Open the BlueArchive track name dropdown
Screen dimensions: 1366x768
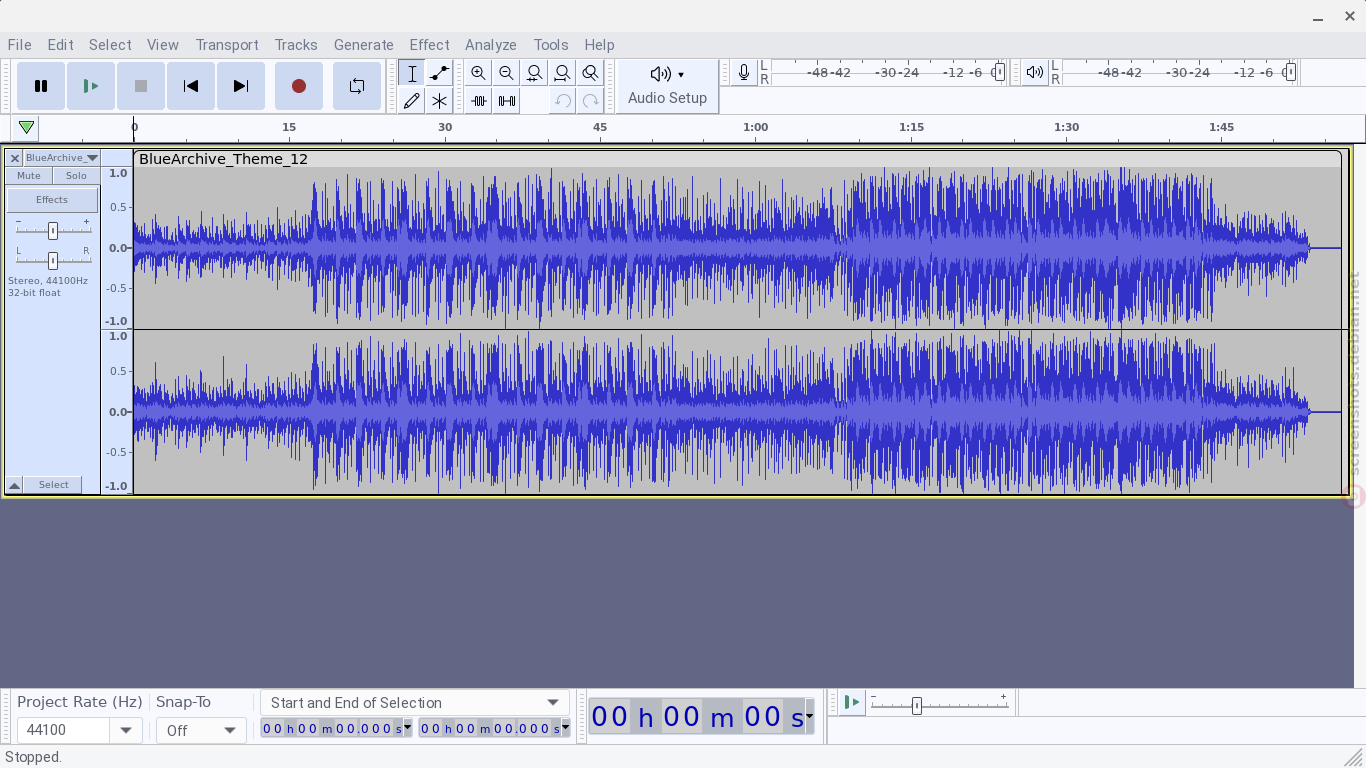tap(62, 158)
